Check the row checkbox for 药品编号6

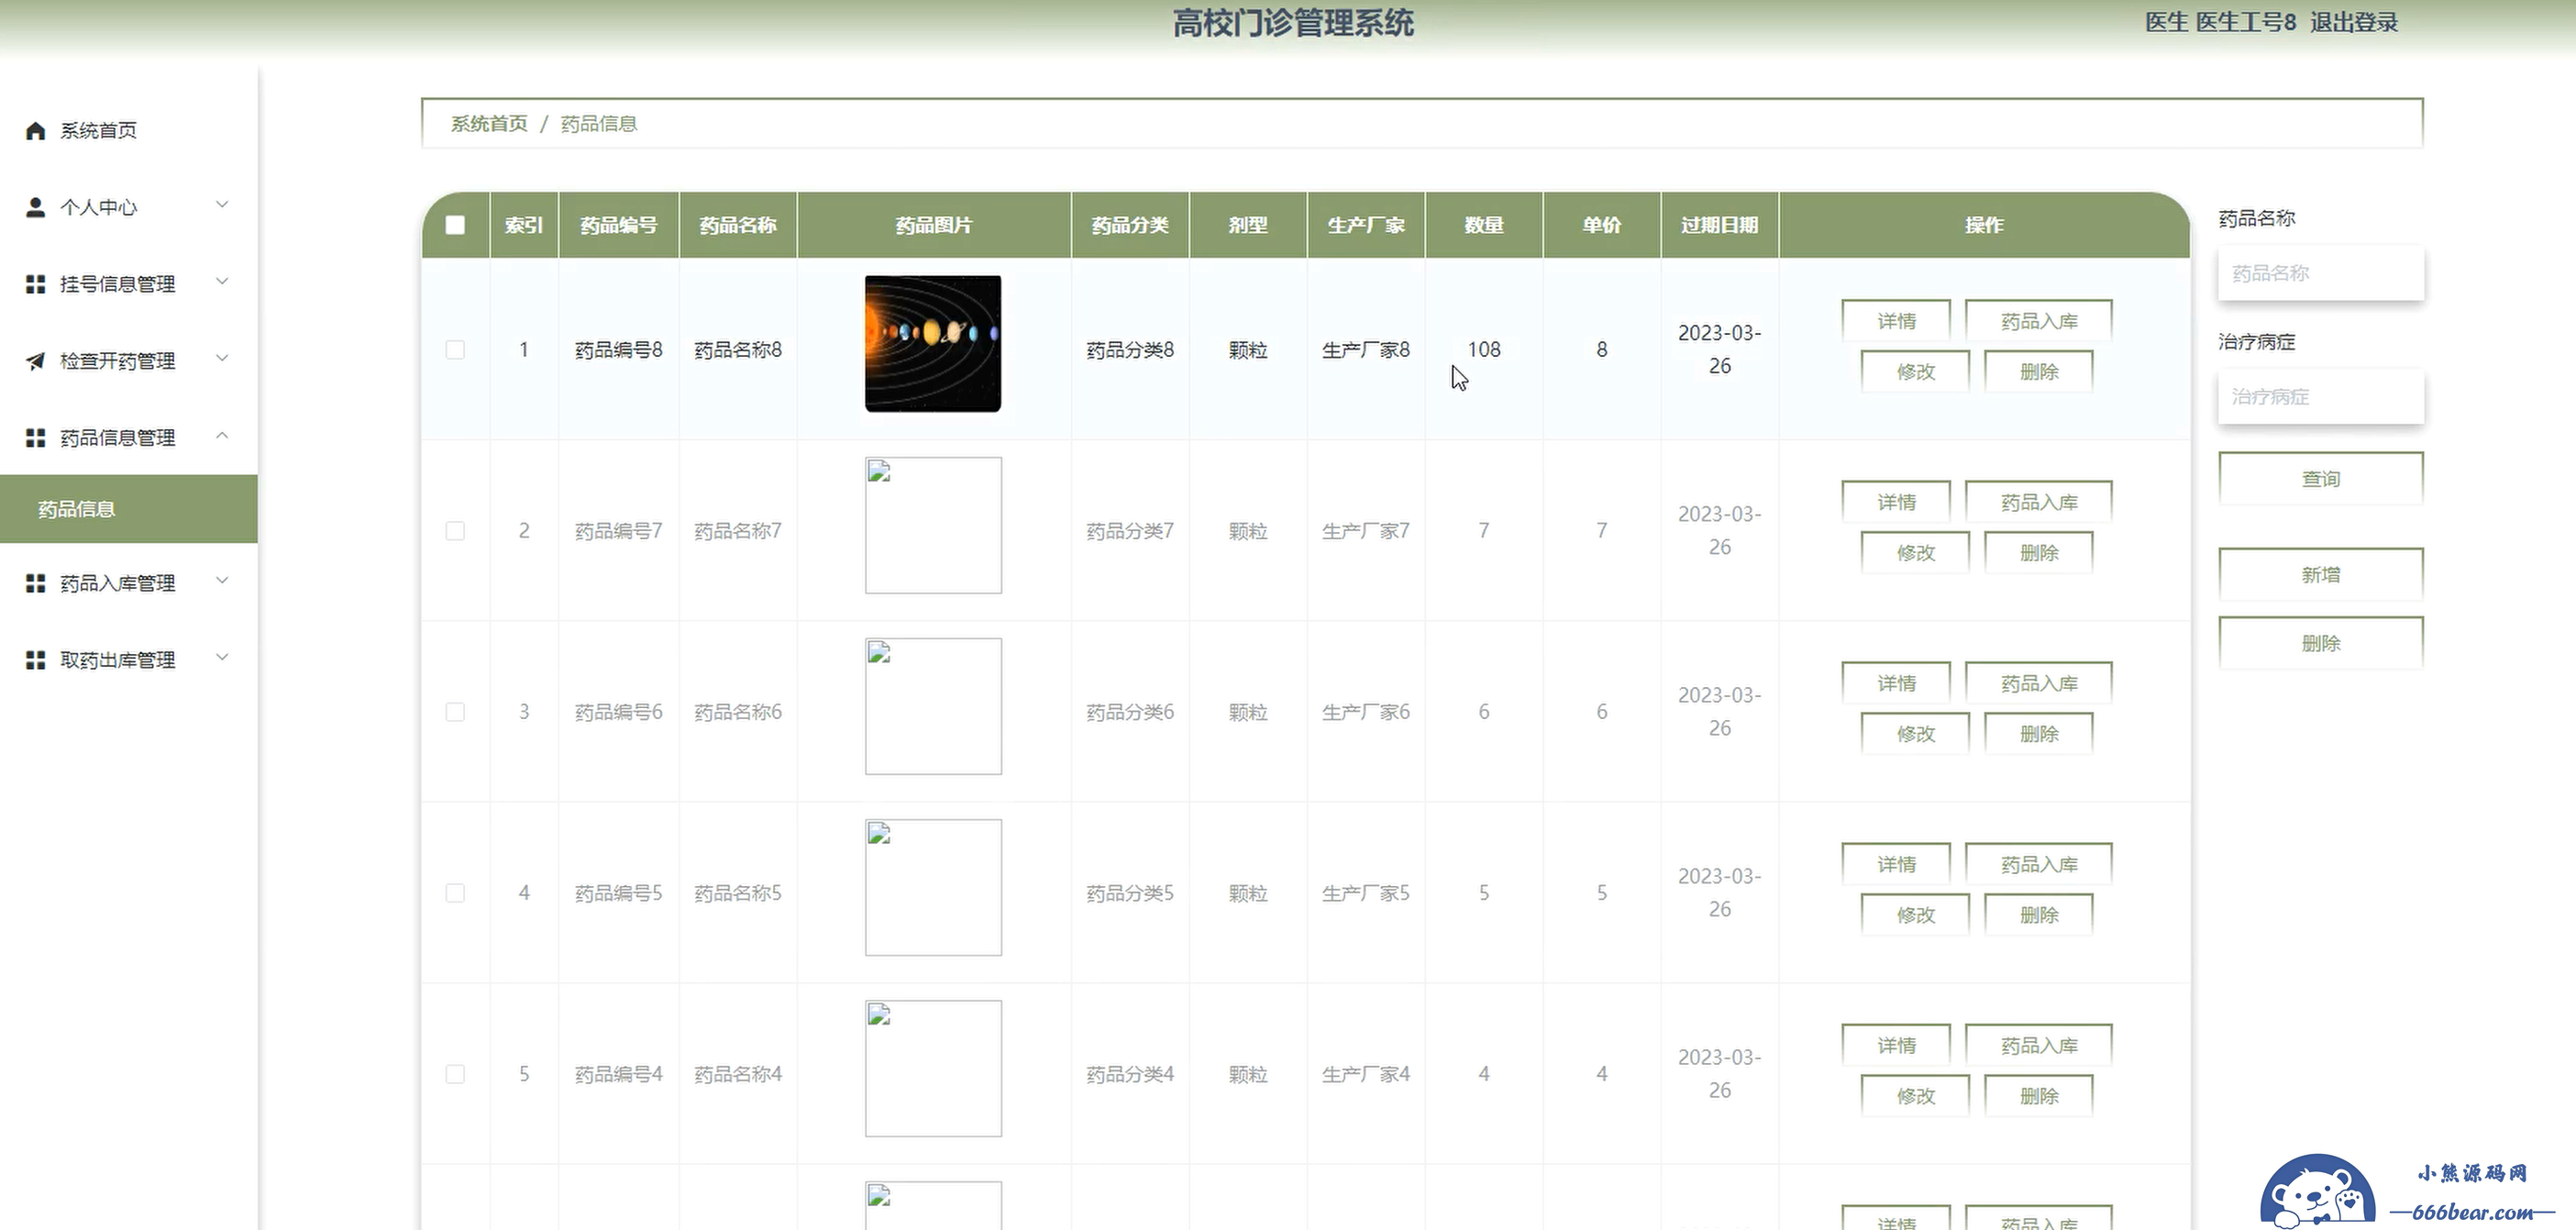[x=455, y=712]
